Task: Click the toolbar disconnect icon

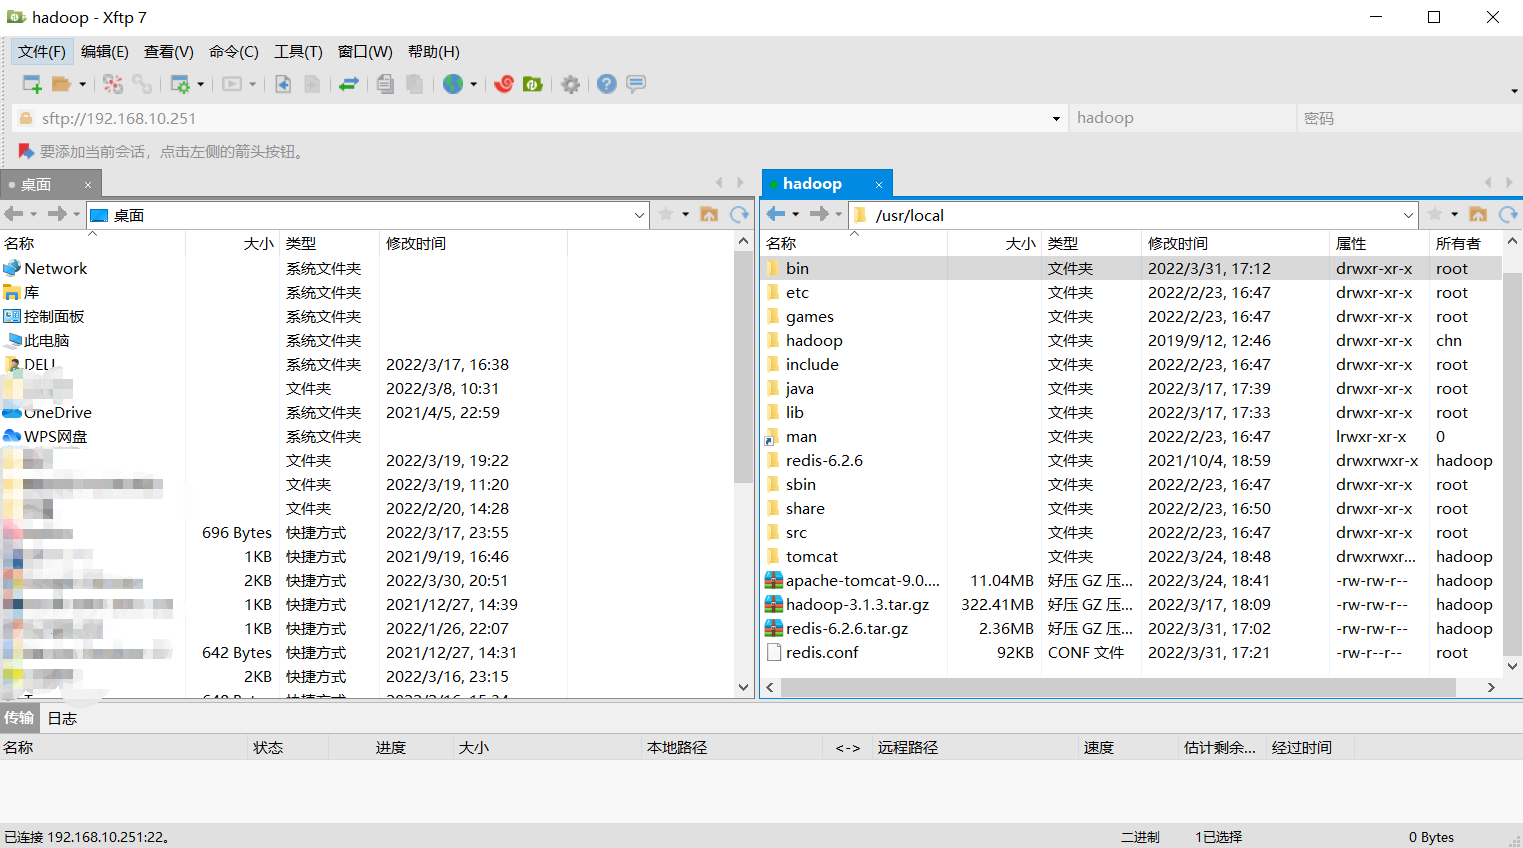Action: pyautogui.click(x=115, y=84)
